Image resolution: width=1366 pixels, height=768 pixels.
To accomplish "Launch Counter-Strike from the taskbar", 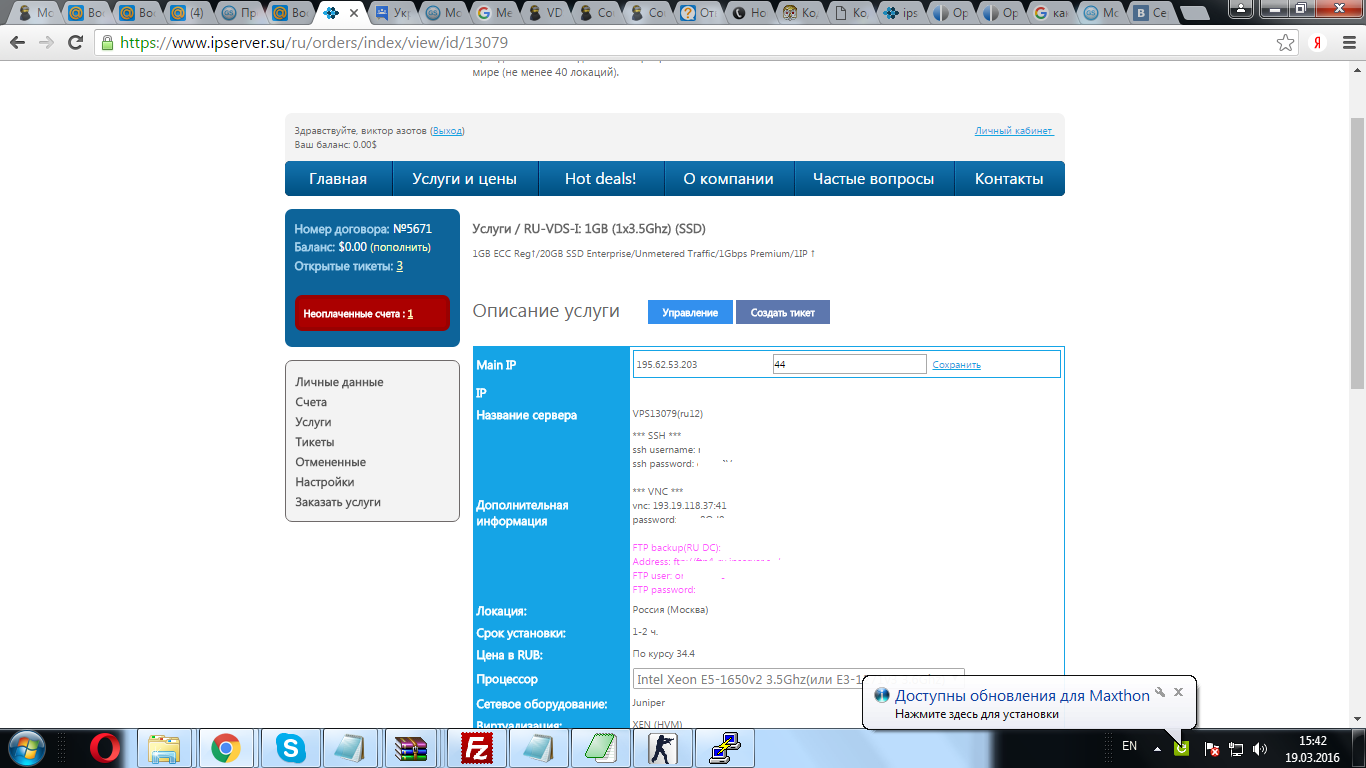I will pyautogui.click(x=661, y=748).
